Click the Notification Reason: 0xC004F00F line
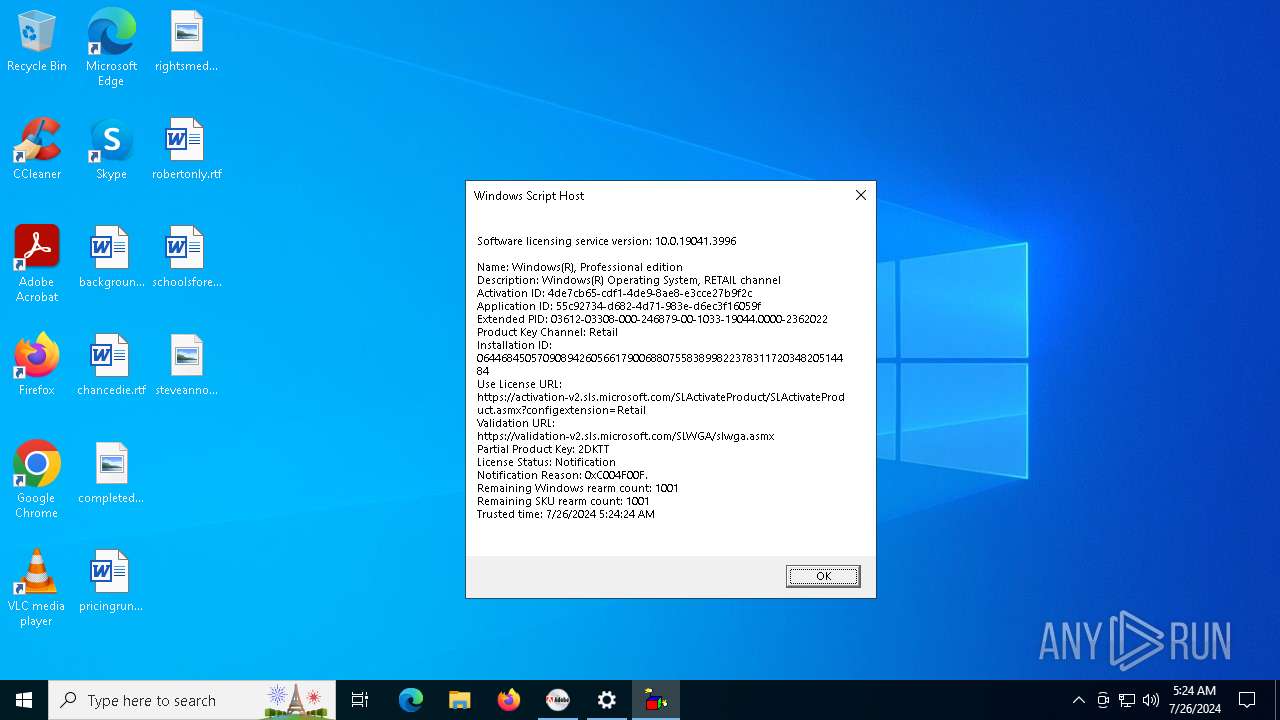Viewport: 1280px width, 720px height. pos(562,475)
